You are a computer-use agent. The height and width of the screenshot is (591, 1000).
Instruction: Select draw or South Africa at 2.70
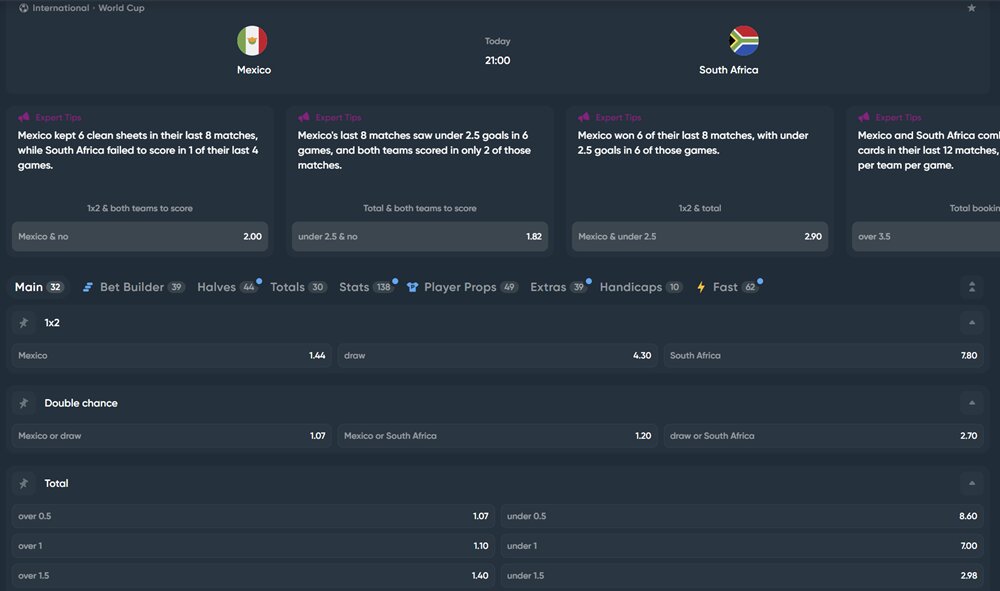pos(823,436)
